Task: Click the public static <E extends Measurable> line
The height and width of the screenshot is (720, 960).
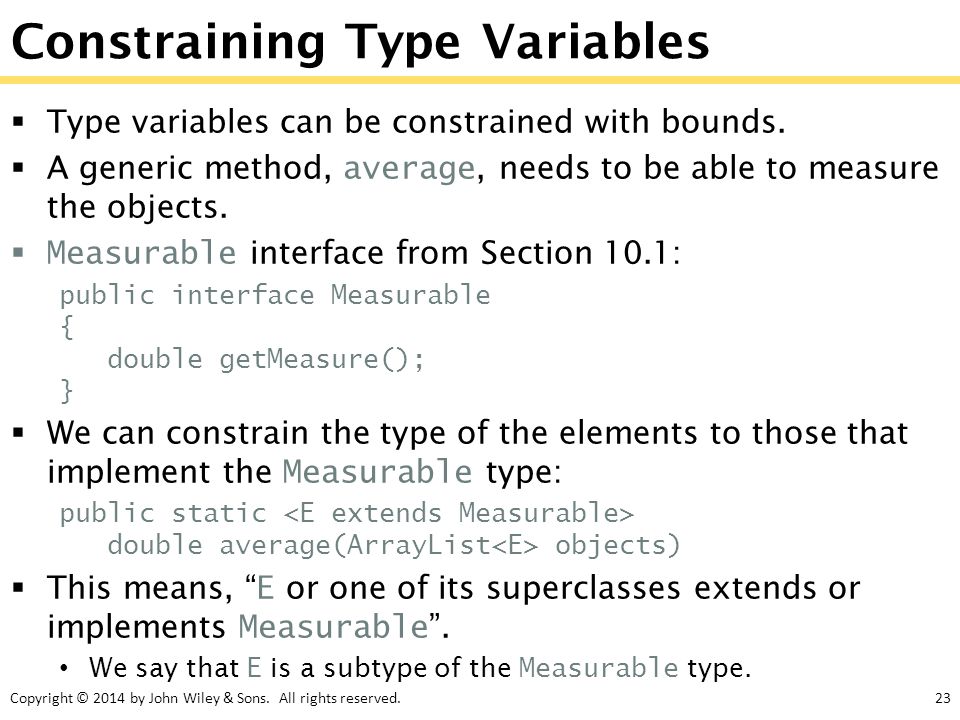Action: pos(347,513)
